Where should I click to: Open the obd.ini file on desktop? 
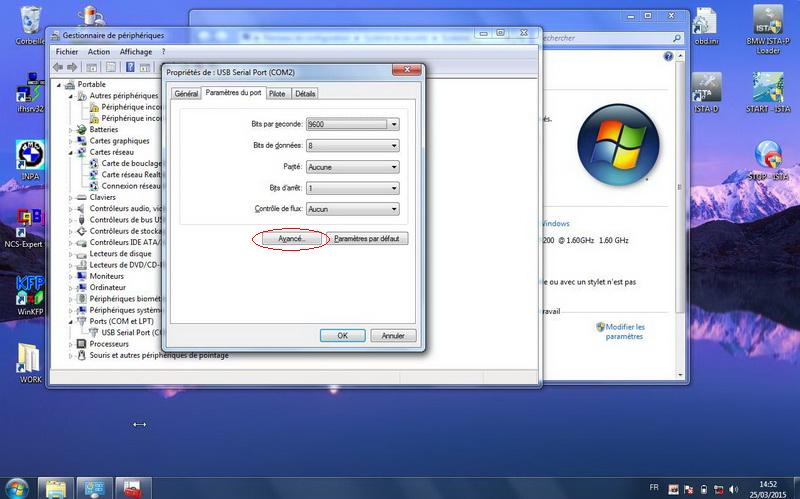pyautogui.click(x=707, y=26)
